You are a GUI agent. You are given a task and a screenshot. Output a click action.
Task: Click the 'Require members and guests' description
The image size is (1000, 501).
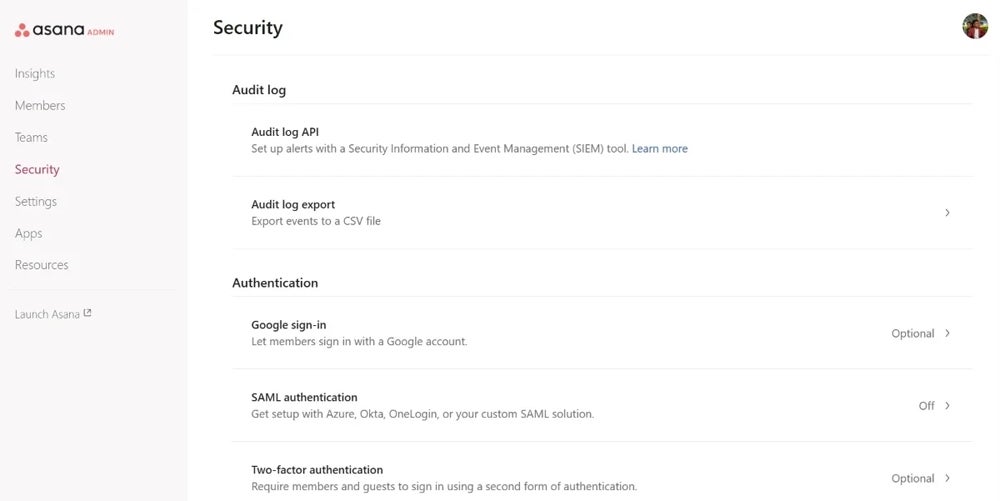(444, 486)
